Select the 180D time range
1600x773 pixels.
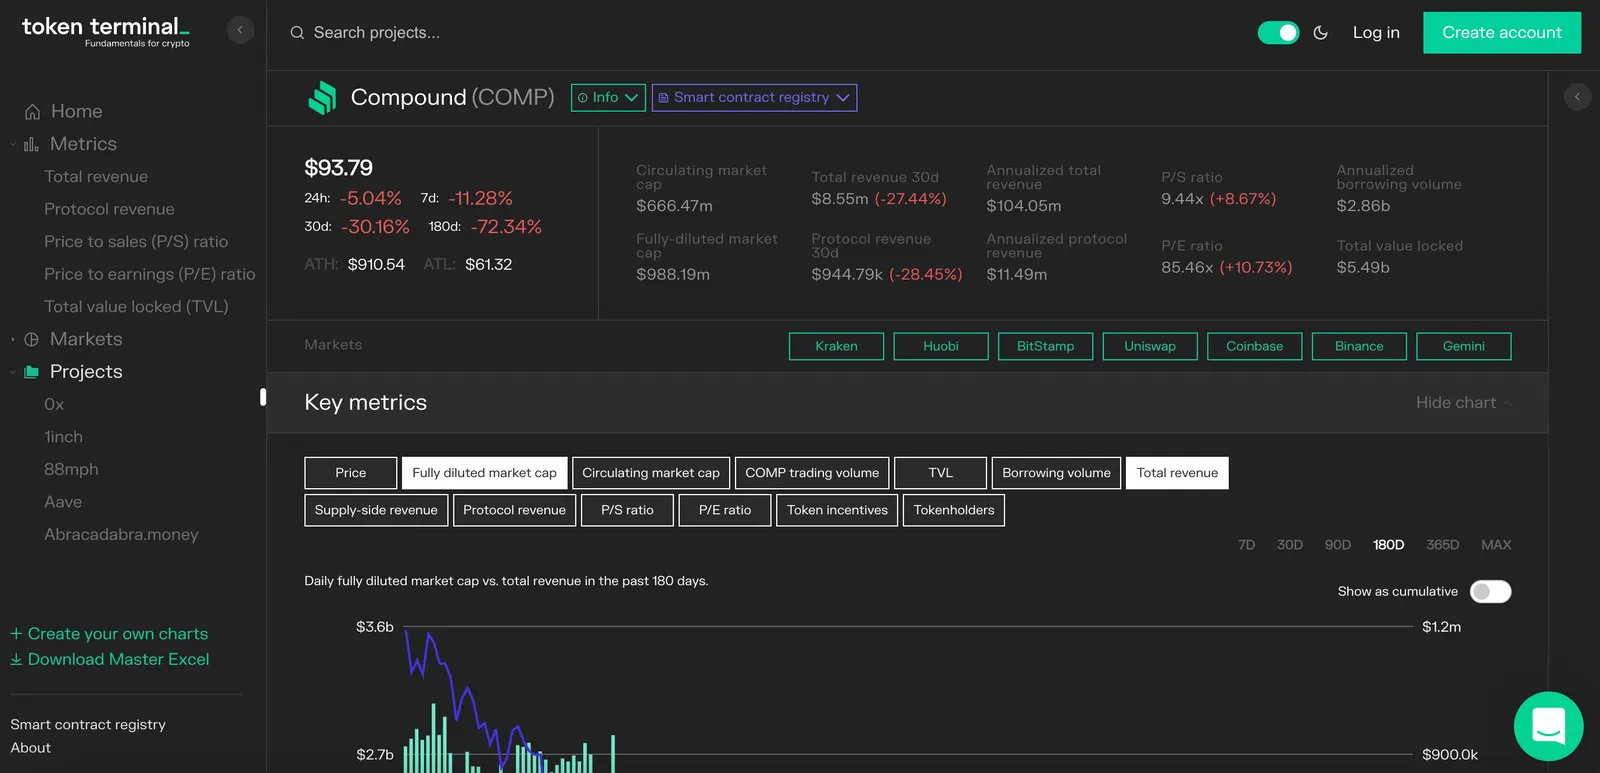tap(1388, 545)
